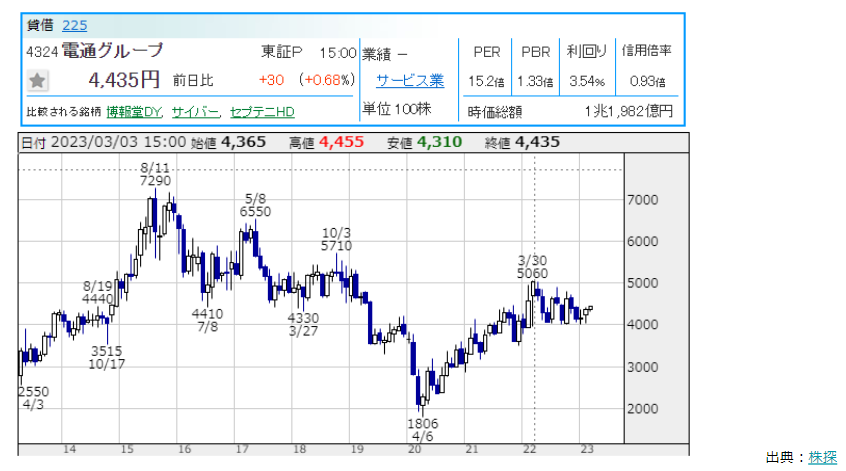Open the セプテニHD comparison stock link
The height and width of the screenshot is (471, 846).
coord(262,111)
